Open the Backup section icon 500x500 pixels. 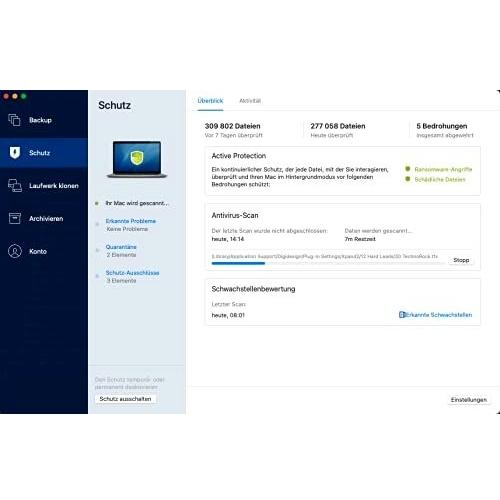[x=14, y=120]
